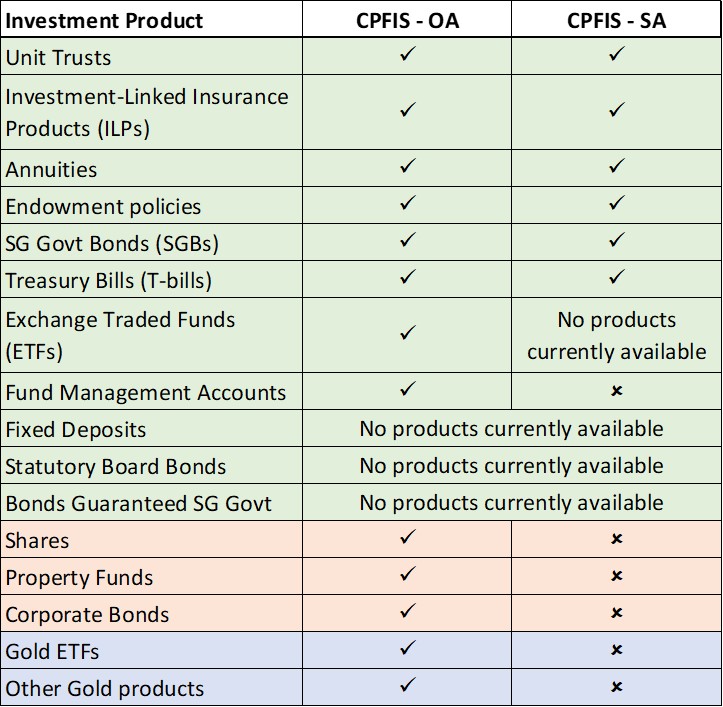
Task: Select the CPFIS - SA column header
Action: point(616,20)
